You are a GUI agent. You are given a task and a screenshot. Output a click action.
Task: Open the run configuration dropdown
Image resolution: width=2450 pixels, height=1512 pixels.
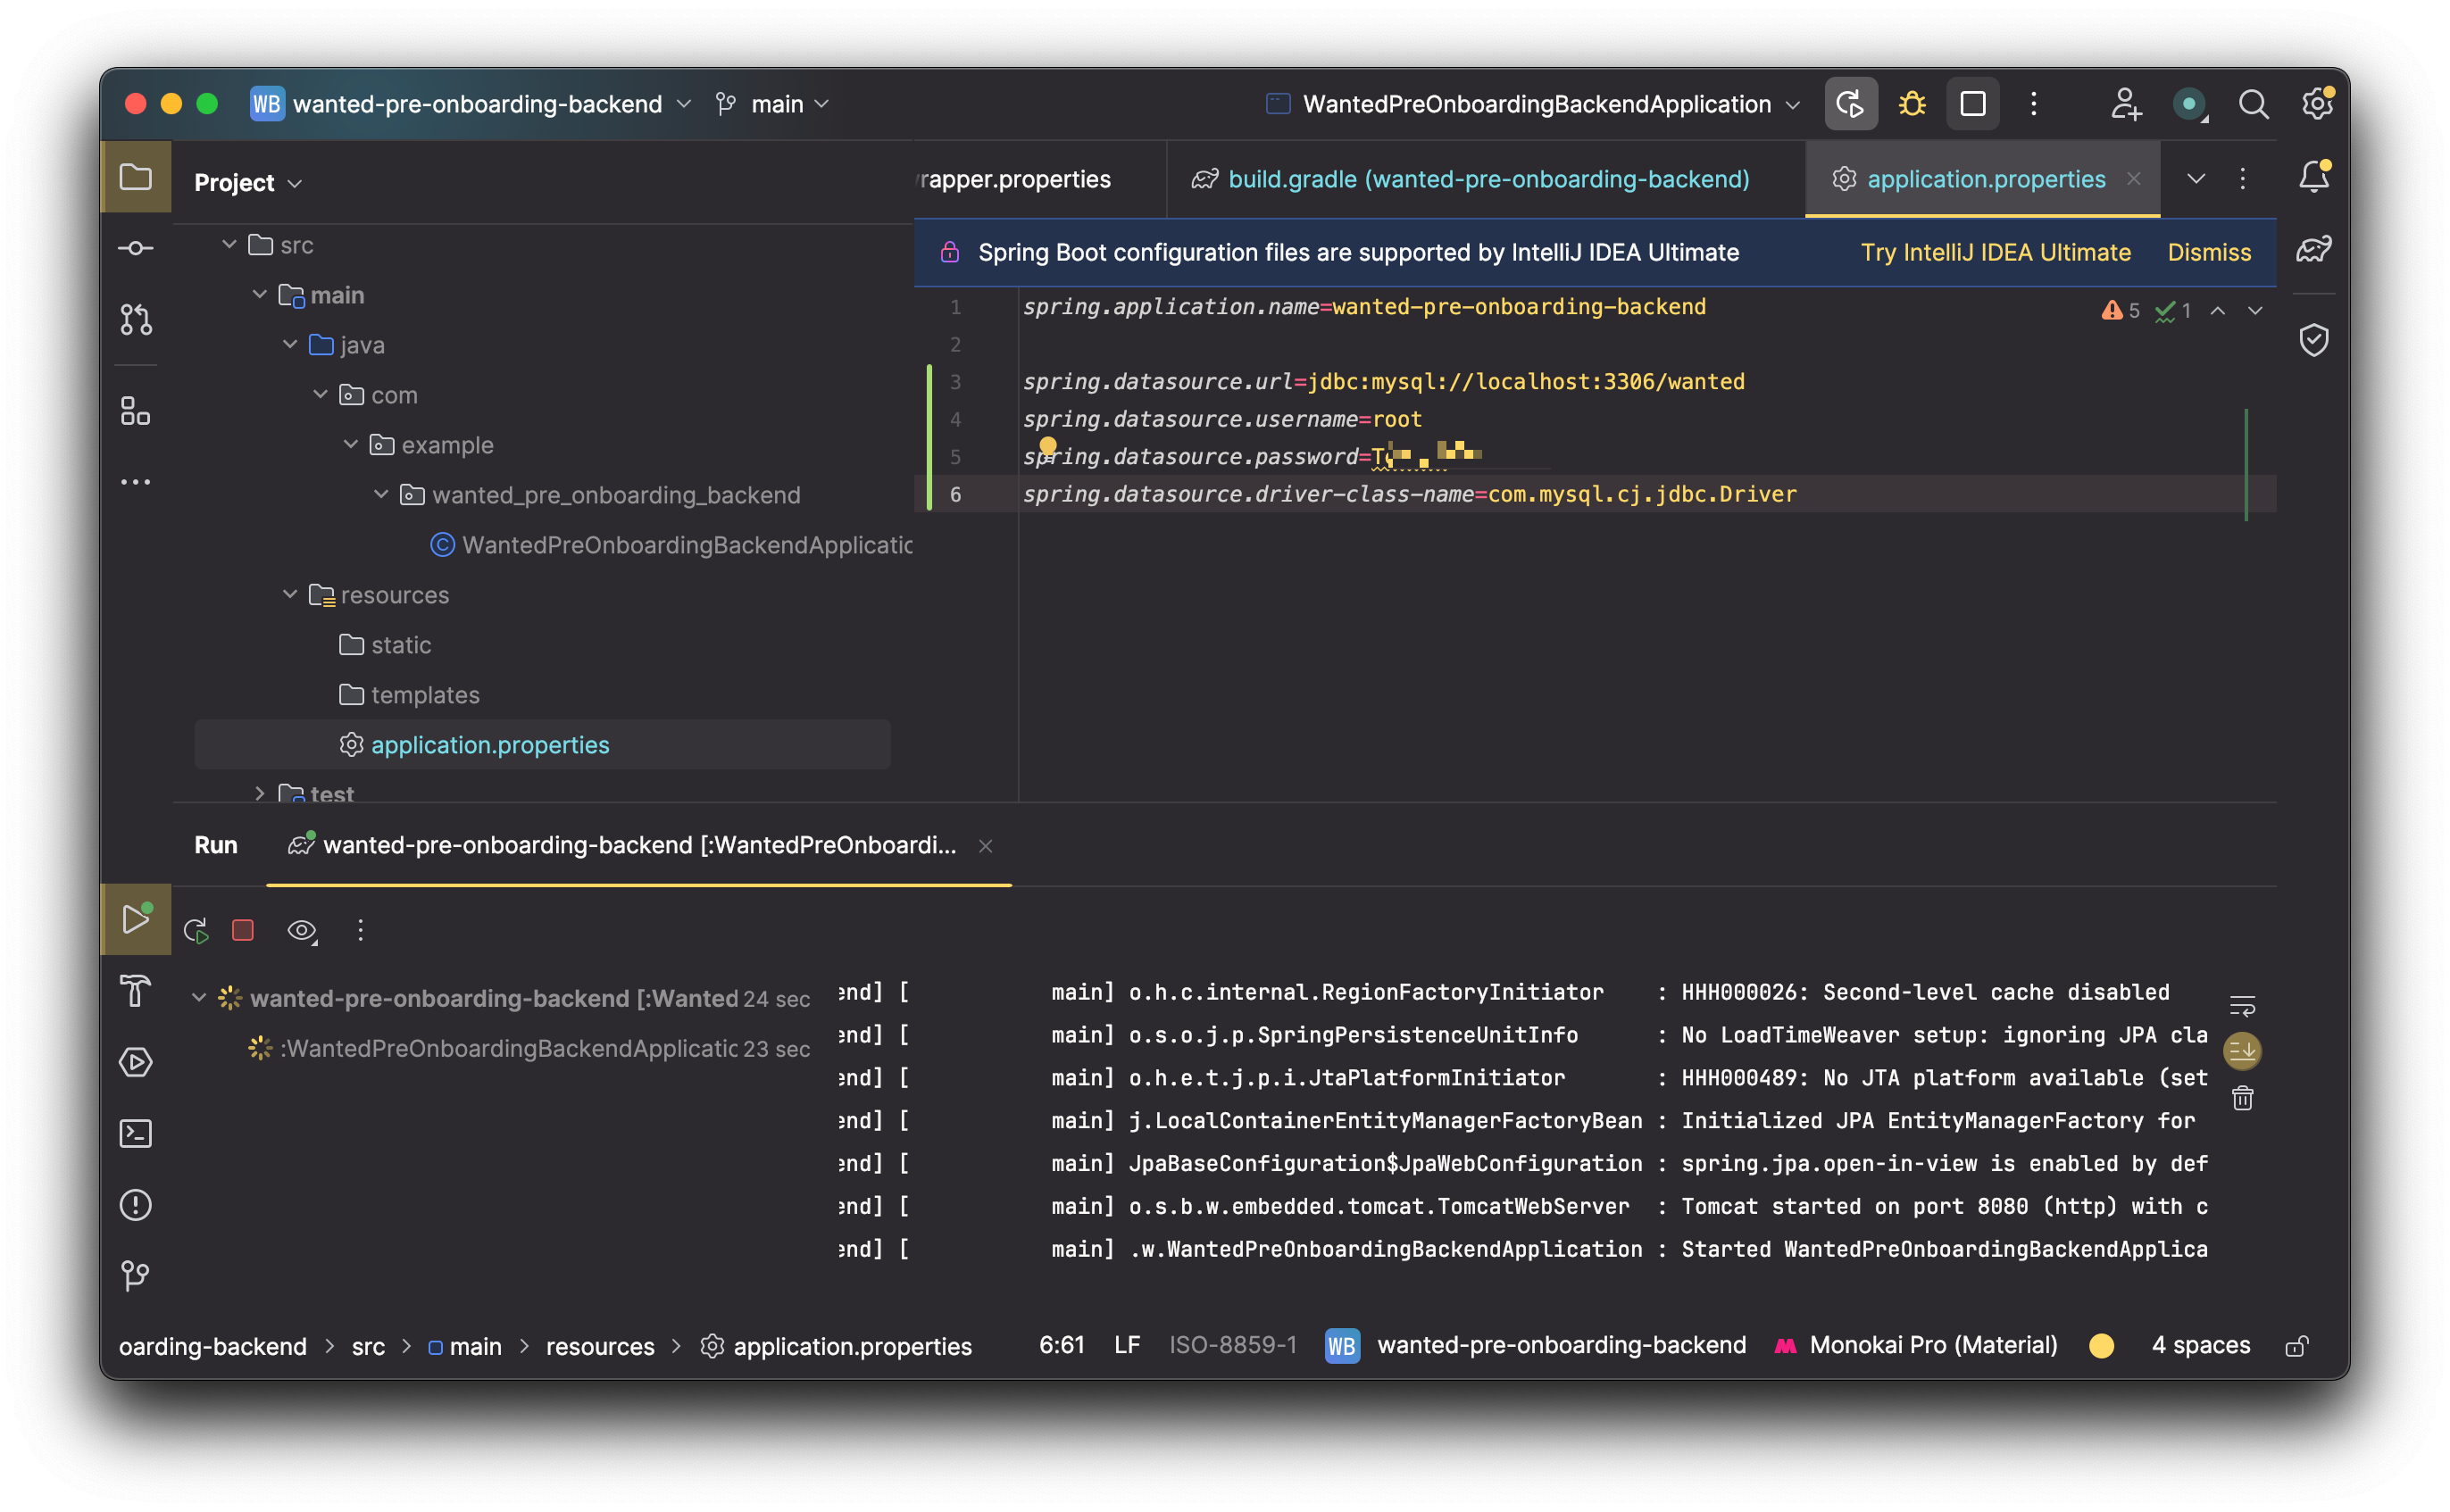tap(1533, 104)
